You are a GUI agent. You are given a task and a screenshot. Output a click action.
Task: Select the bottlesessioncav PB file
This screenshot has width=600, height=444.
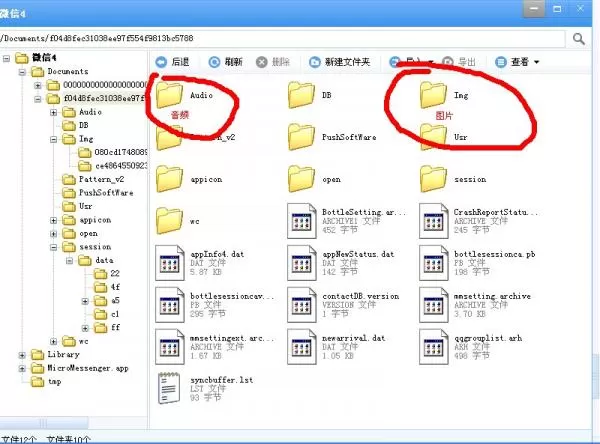(x=214, y=305)
